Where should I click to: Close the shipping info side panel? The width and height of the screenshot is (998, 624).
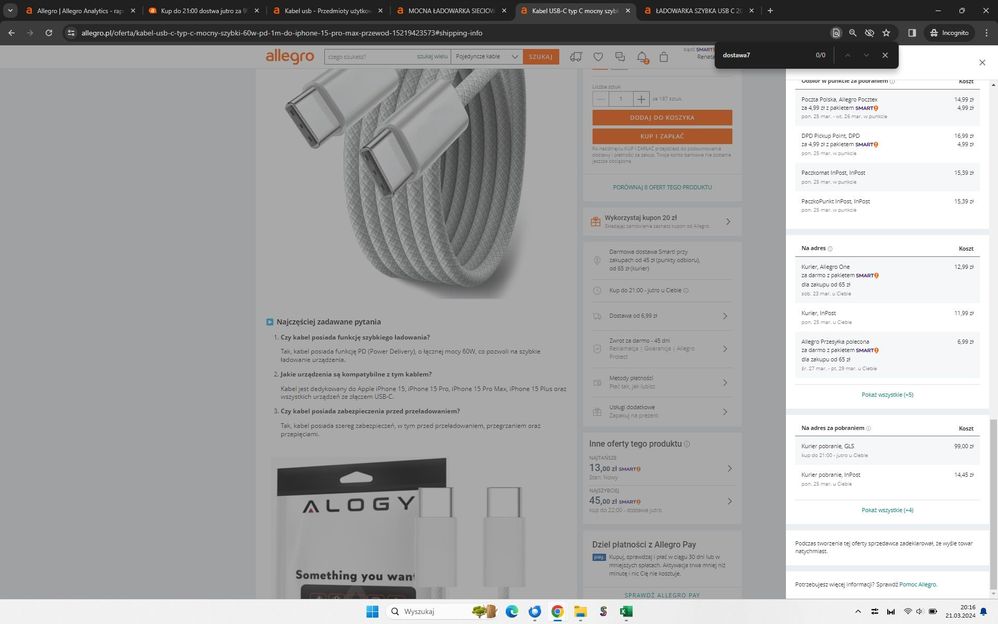click(981, 62)
